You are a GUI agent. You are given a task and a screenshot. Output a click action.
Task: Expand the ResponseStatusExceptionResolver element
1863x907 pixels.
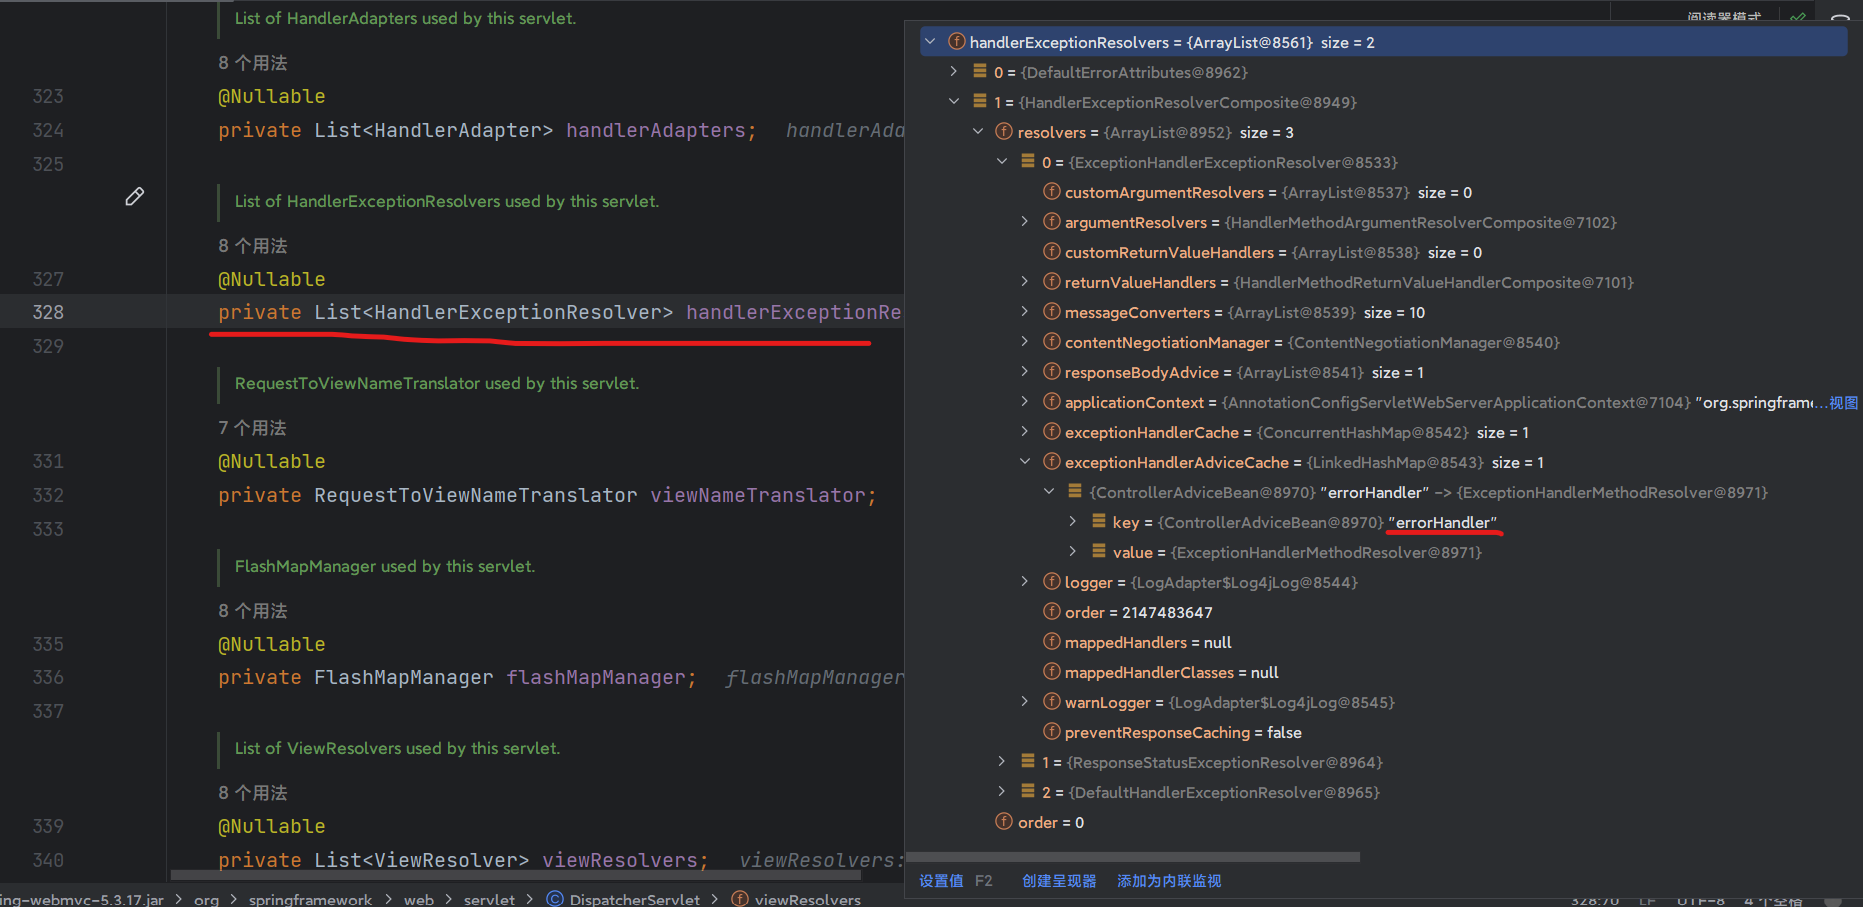(1001, 762)
